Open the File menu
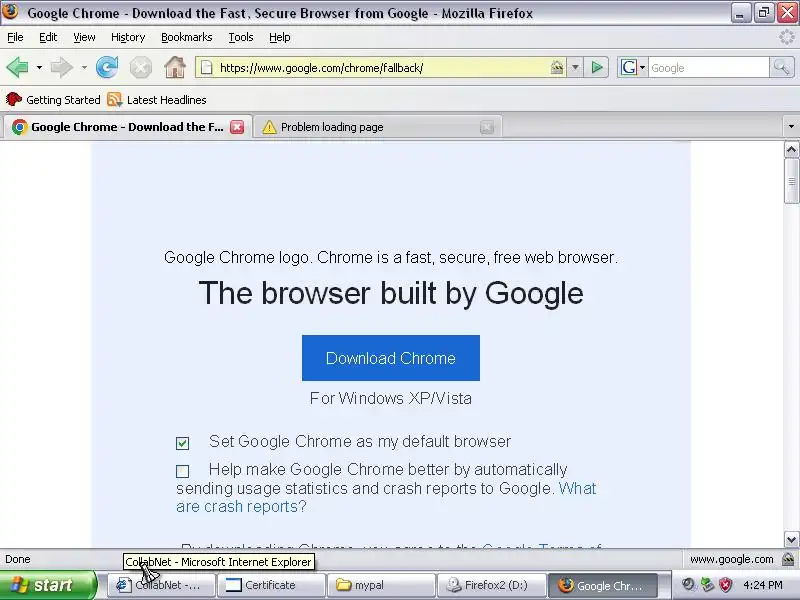Image resolution: width=800 pixels, height=600 pixels. [x=15, y=37]
